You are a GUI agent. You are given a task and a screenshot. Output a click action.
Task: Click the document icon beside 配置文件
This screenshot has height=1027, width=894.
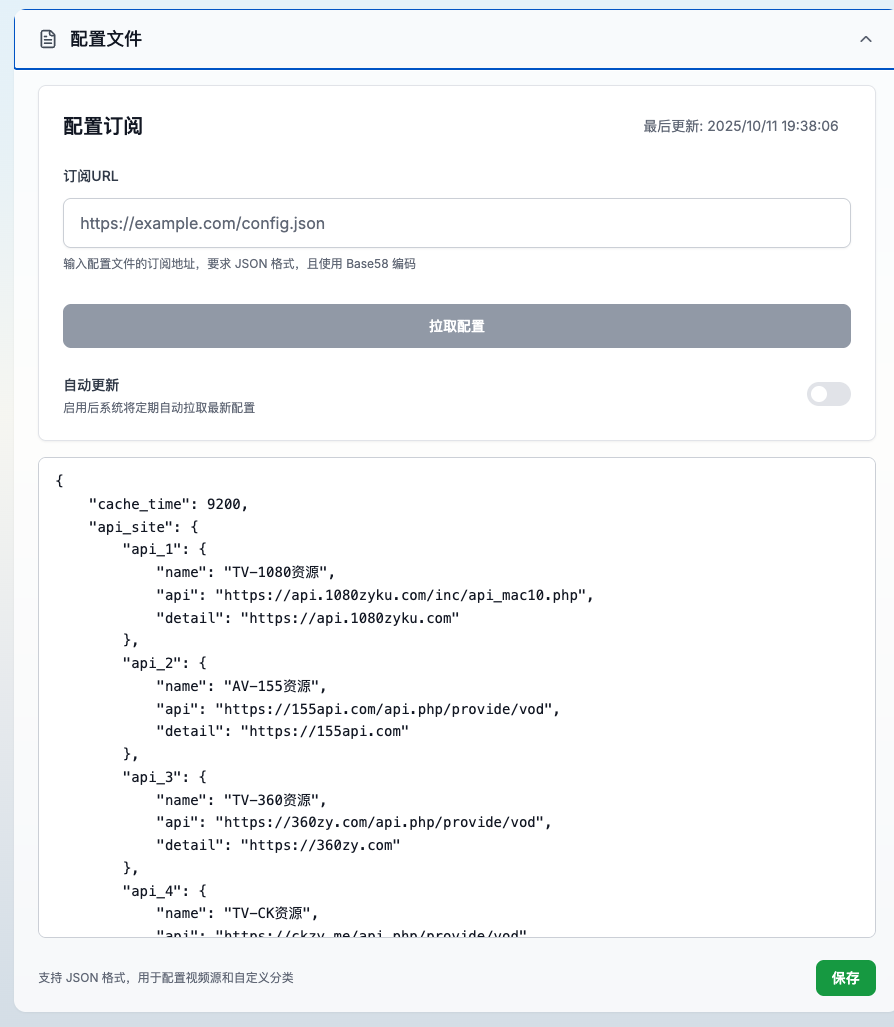click(x=47, y=39)
